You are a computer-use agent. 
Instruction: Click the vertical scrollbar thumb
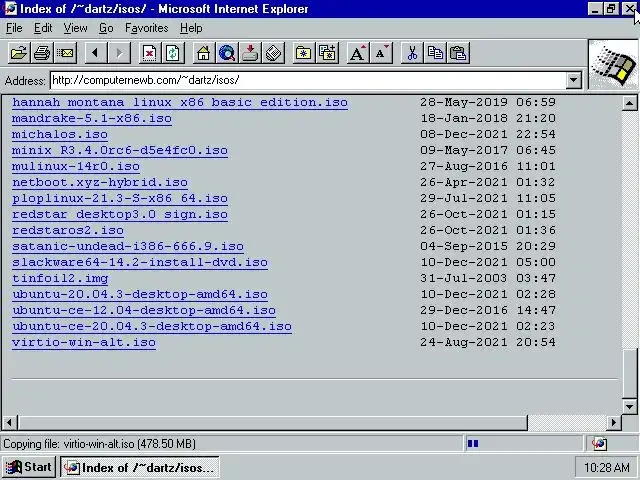[x=630, y=373]
